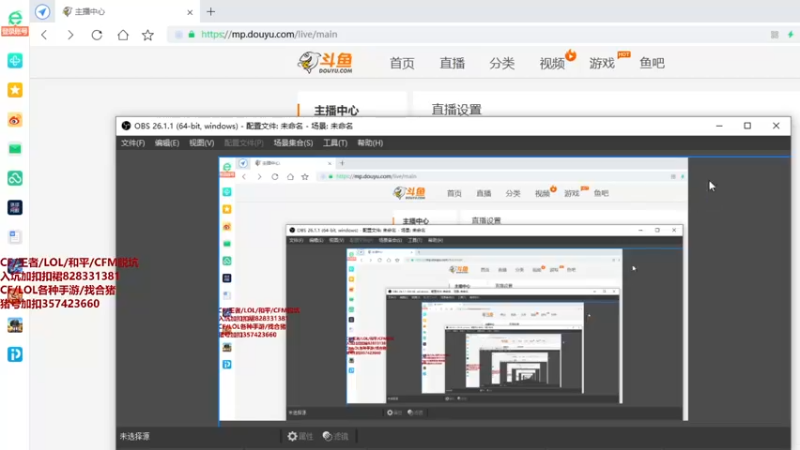Image resolution: width=800 pixels, height=450 pixels.
Task: Click the green lock security icon
Action: point(192,34)
